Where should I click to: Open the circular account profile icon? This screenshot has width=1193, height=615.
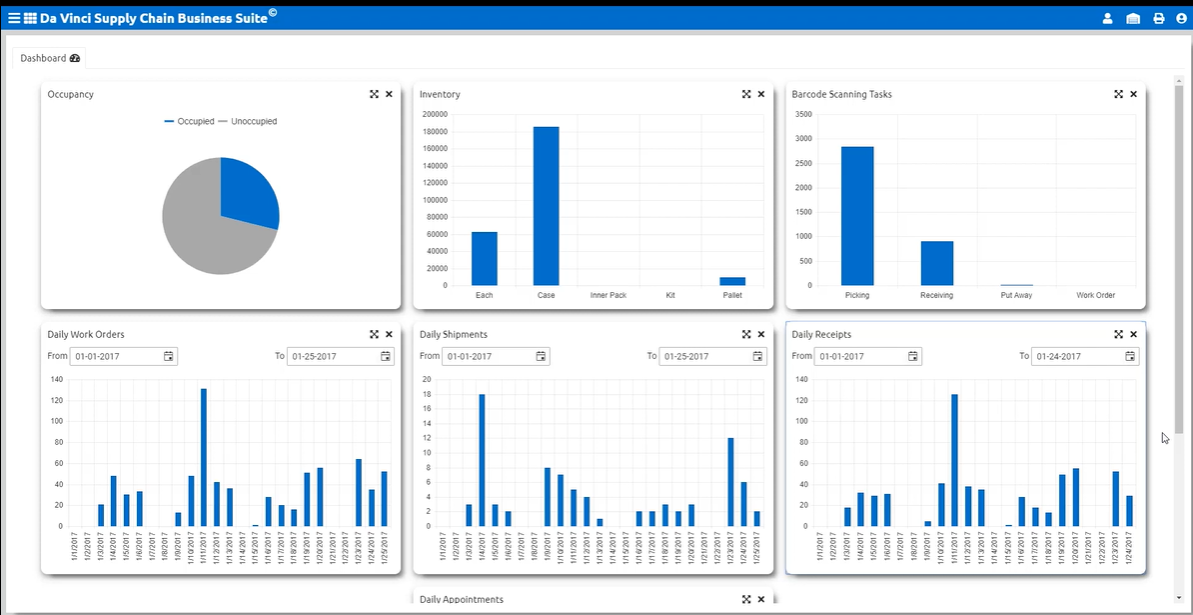click(x=1181, y=18)
